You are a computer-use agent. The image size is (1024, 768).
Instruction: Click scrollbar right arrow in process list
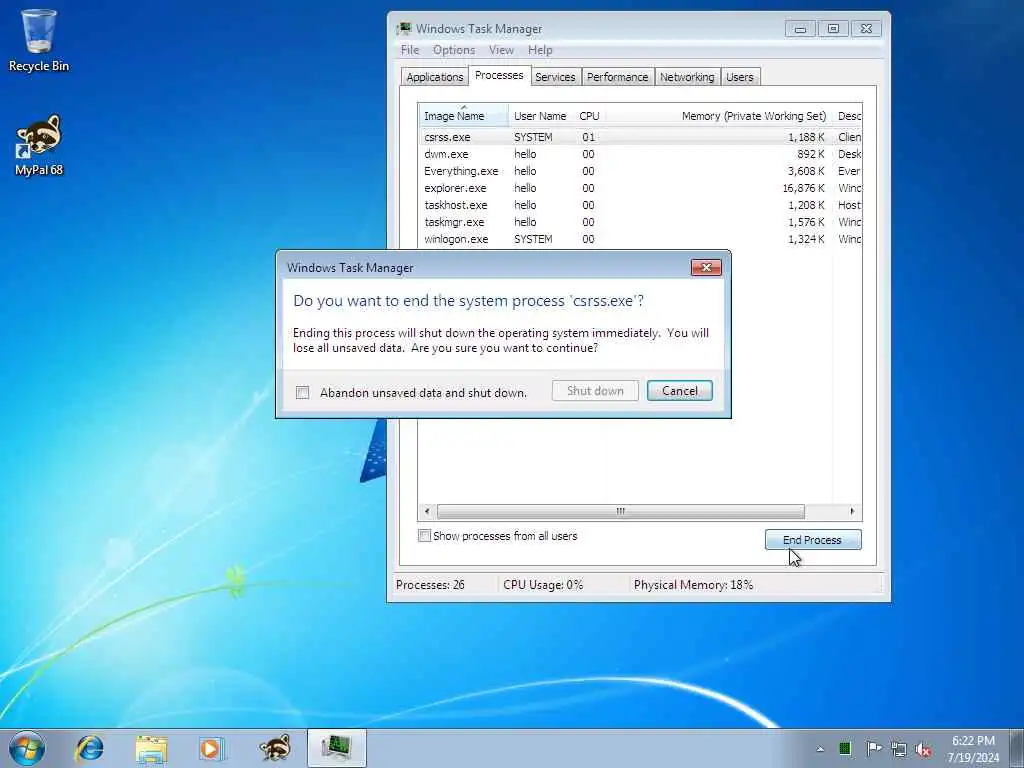(x=852, y=511)
